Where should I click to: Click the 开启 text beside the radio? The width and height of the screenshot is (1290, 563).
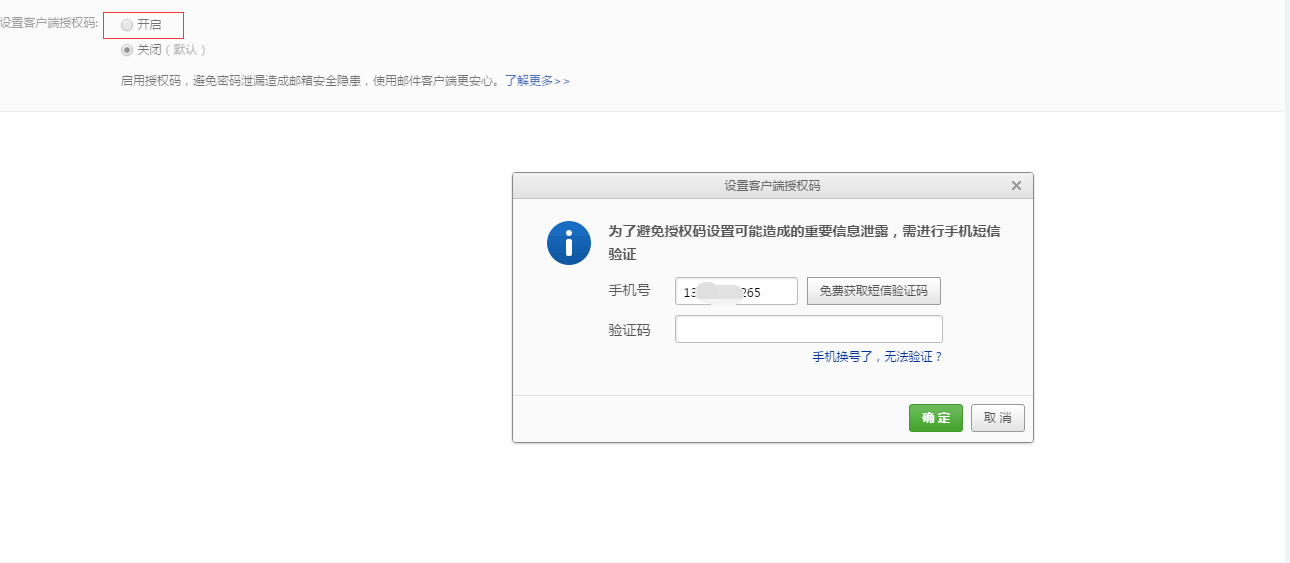[149, 24]
